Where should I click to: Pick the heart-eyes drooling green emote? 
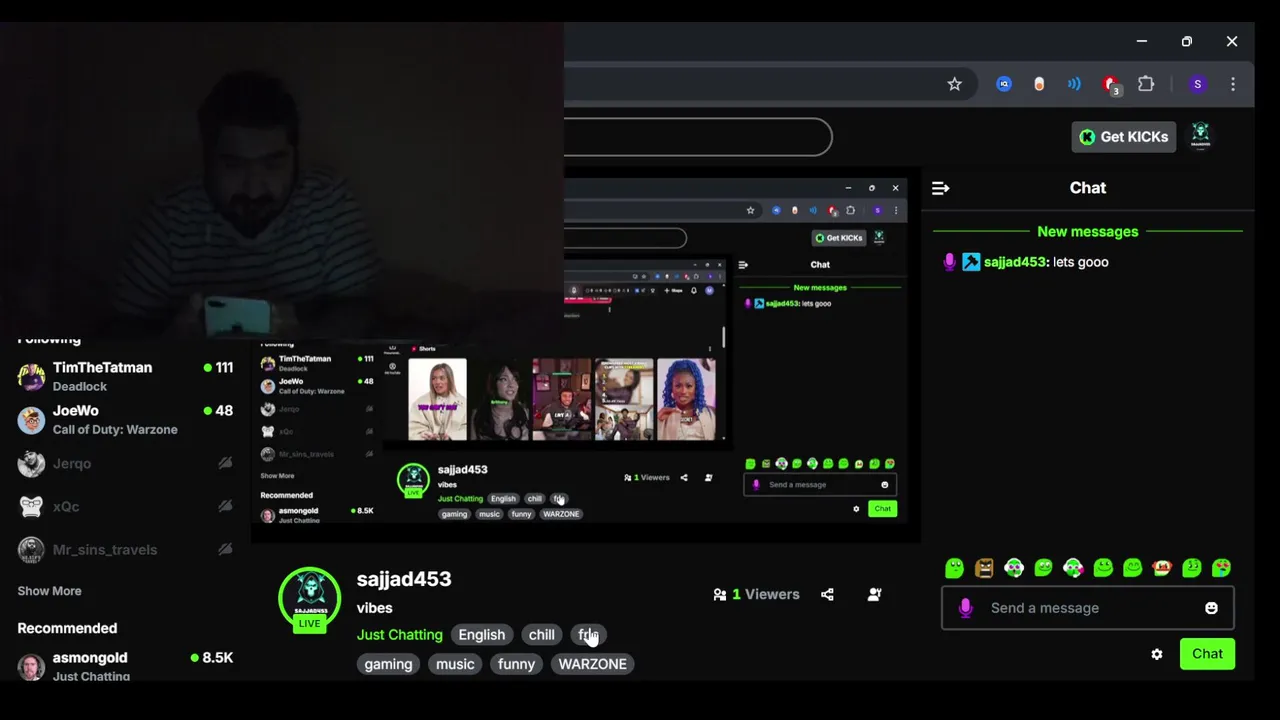(1221, 568)
